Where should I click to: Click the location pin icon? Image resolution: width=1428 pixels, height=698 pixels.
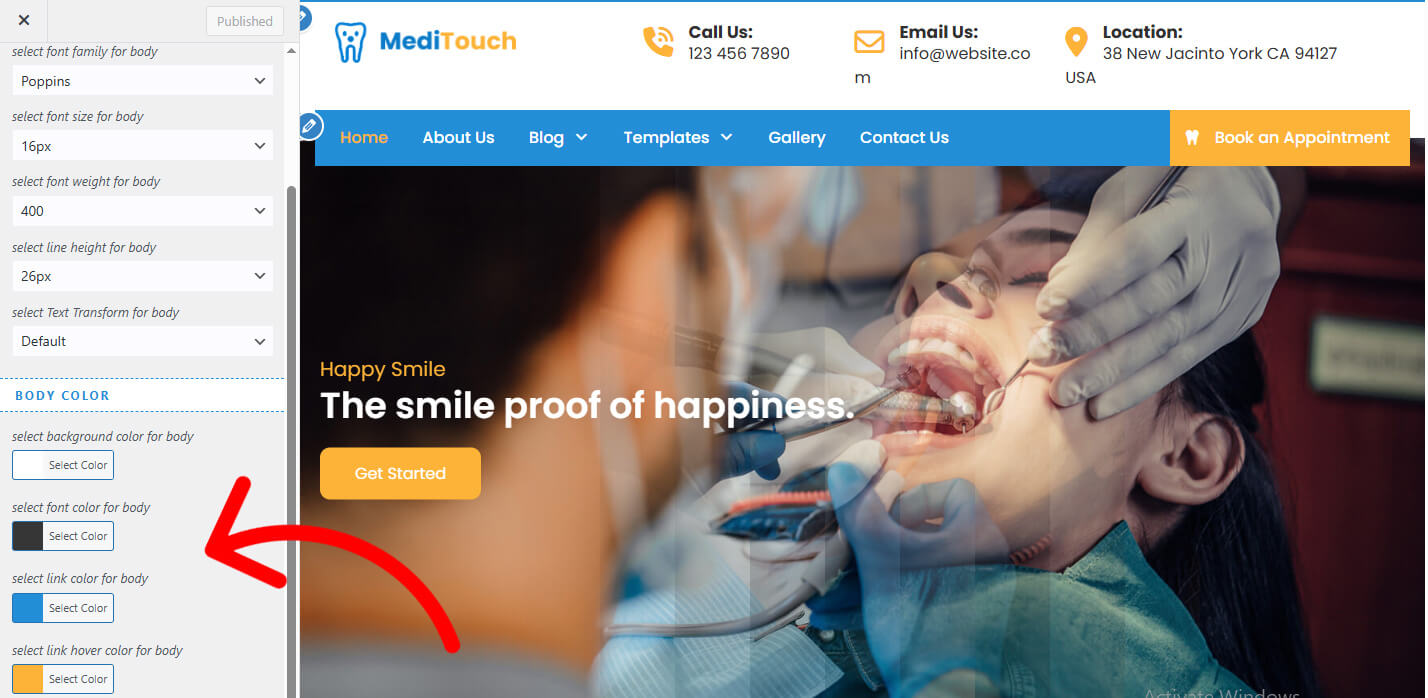[x=1076, y=42]
